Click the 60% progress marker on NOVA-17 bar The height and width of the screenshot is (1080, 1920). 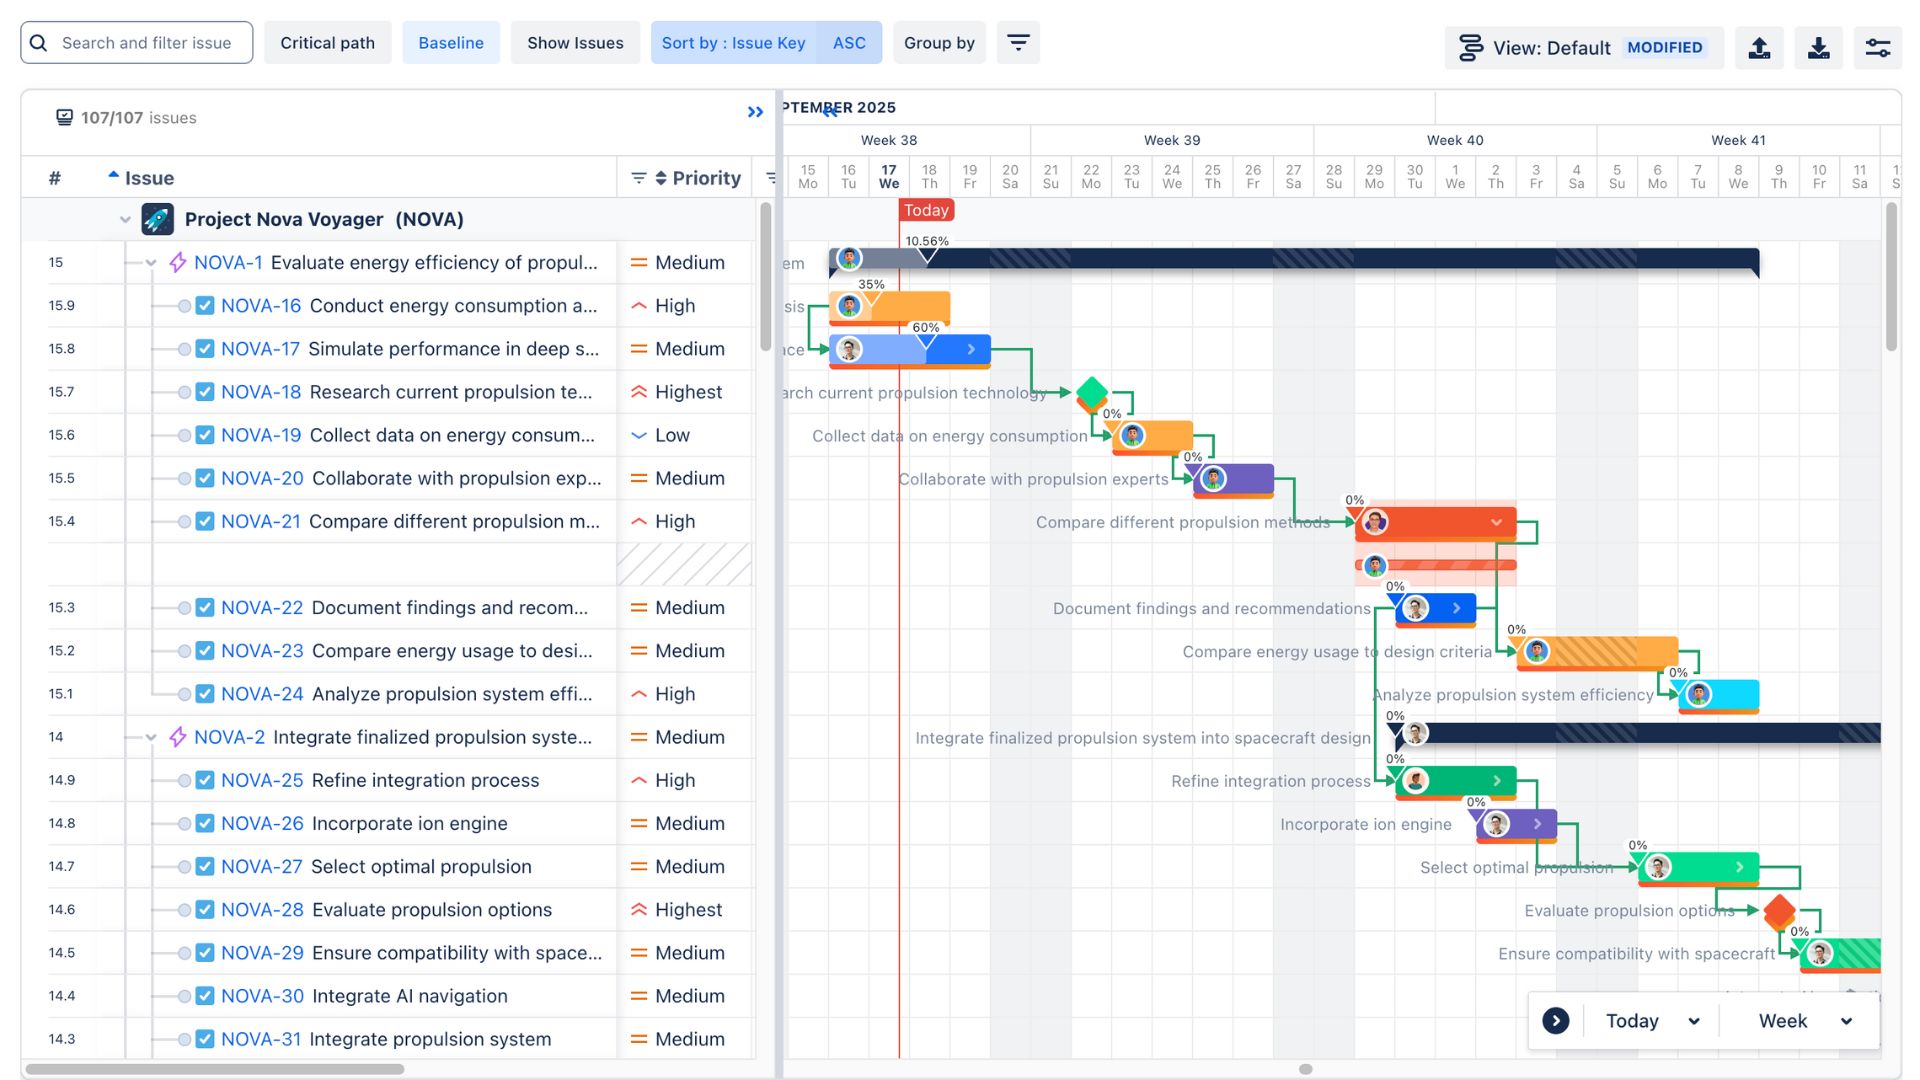pyautogui.click(x=928, y=326)
